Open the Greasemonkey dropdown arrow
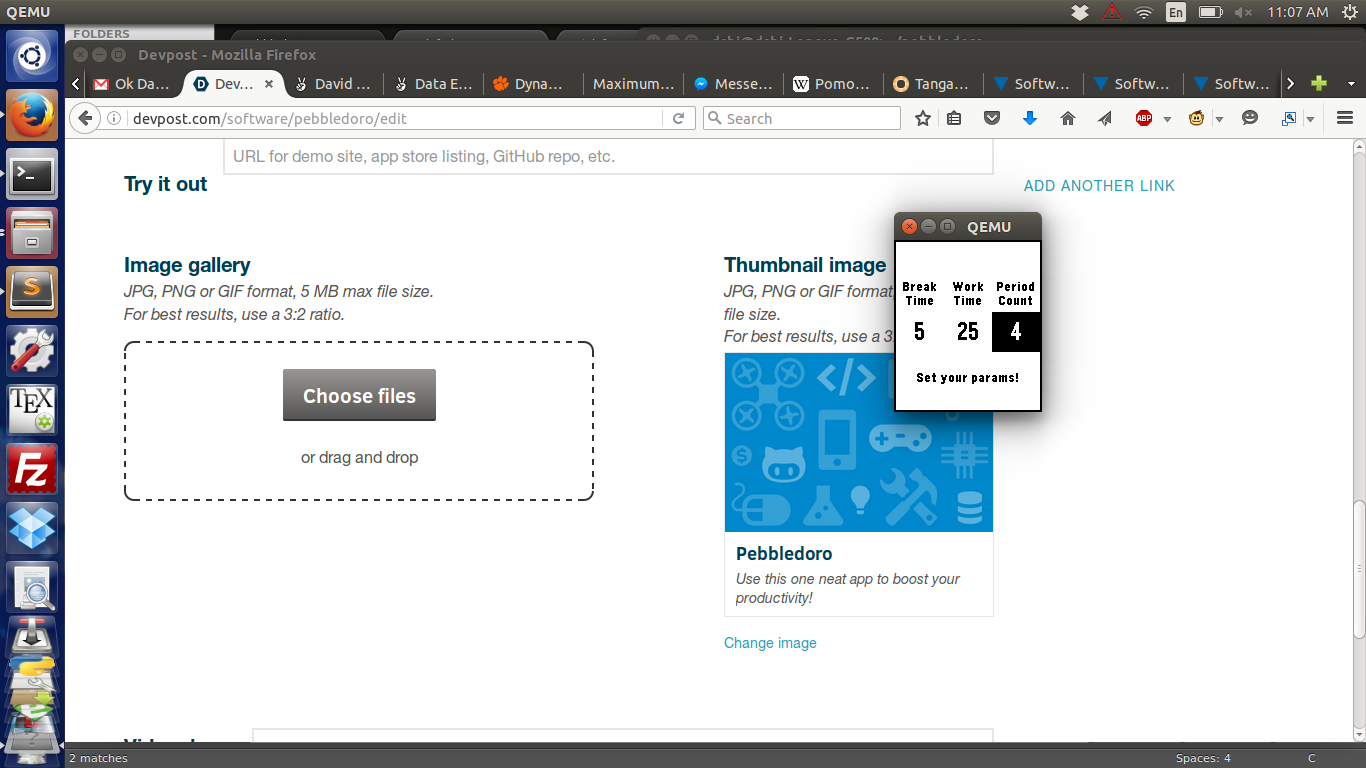The width and height of the screenshot is (1366, 768). [1219, 119]
